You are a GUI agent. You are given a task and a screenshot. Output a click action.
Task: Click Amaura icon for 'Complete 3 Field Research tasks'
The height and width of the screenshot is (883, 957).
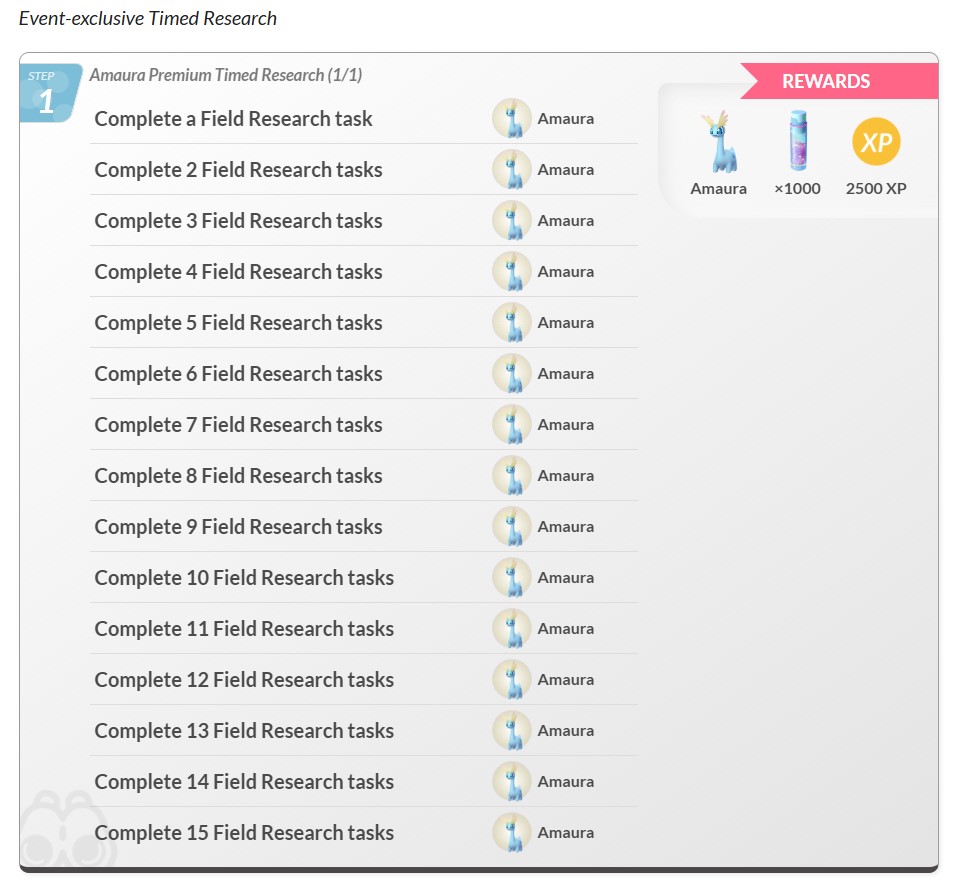coord(512,221)
